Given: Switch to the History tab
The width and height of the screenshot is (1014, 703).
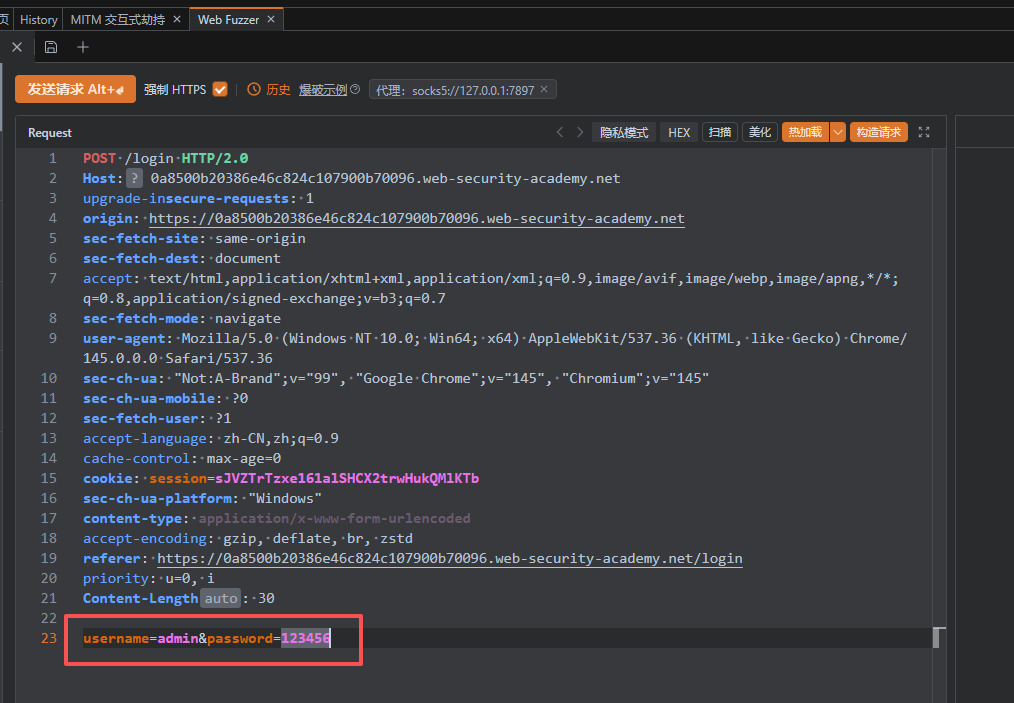Looking at the screenshot, I should point(39,19).
